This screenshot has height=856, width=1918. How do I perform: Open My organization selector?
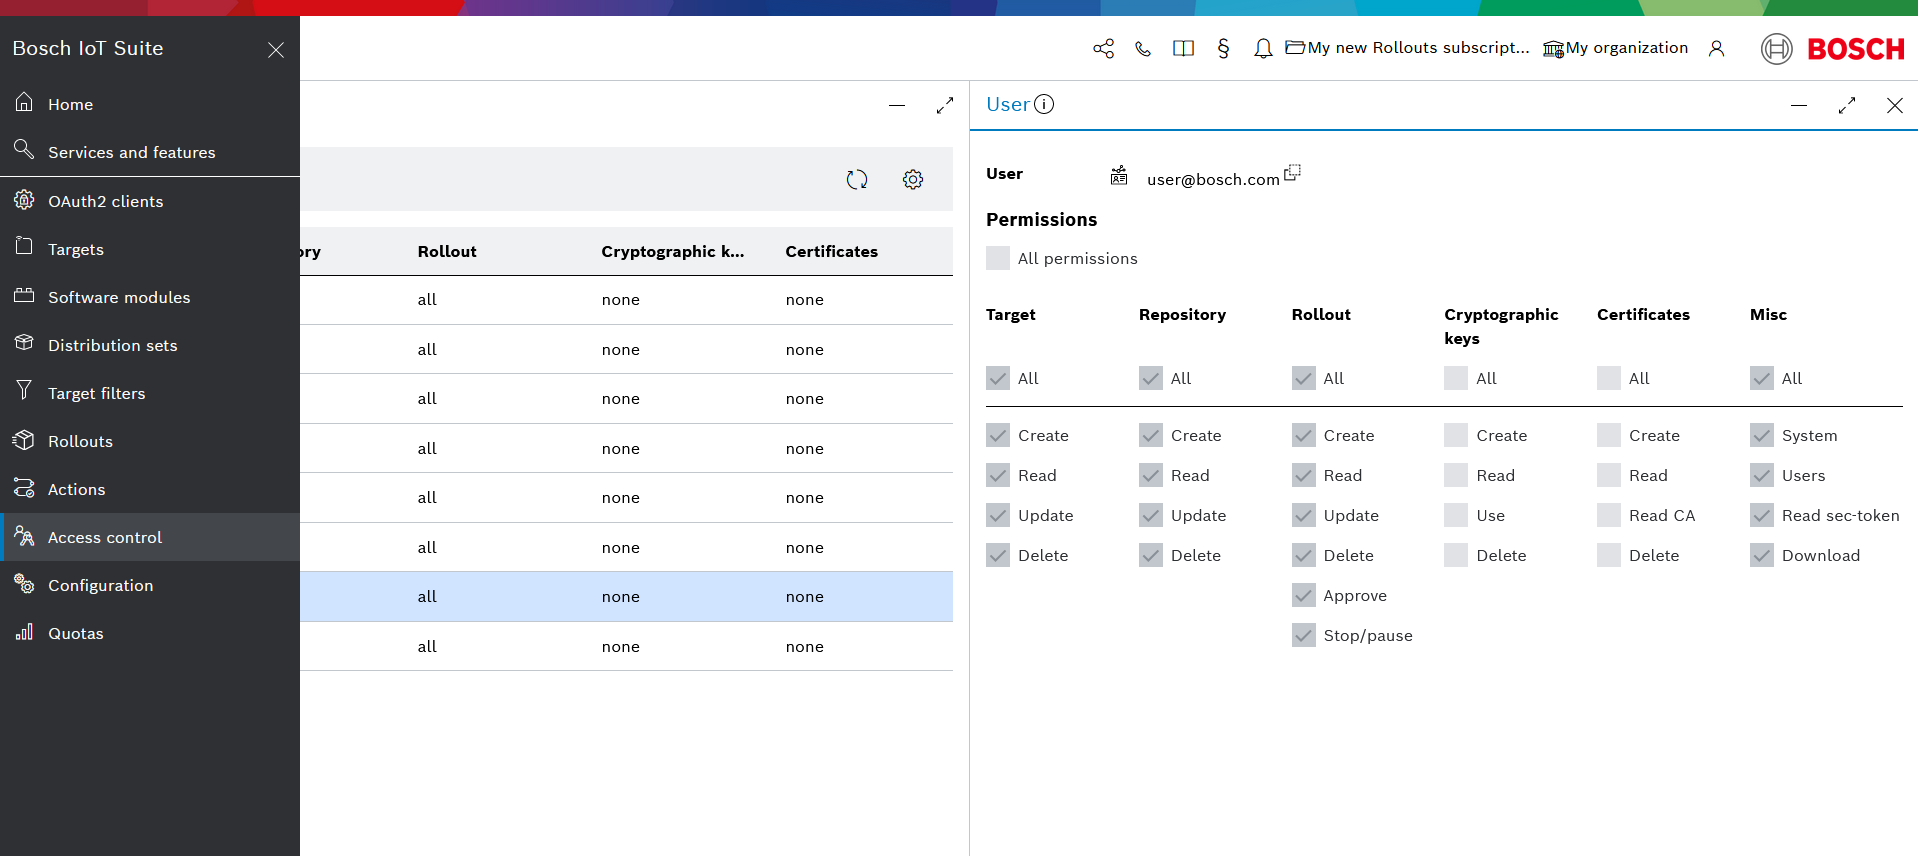1615,48
